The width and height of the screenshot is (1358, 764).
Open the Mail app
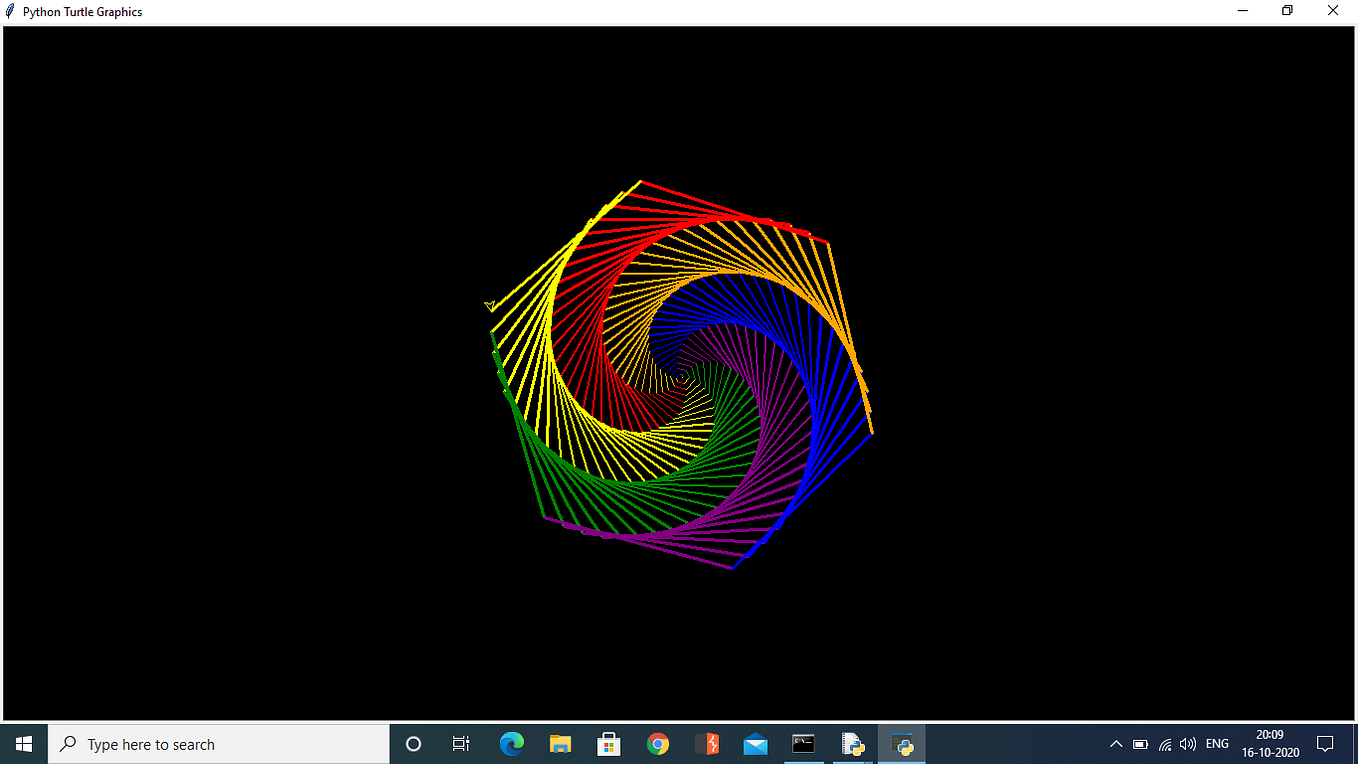(755, 744)
